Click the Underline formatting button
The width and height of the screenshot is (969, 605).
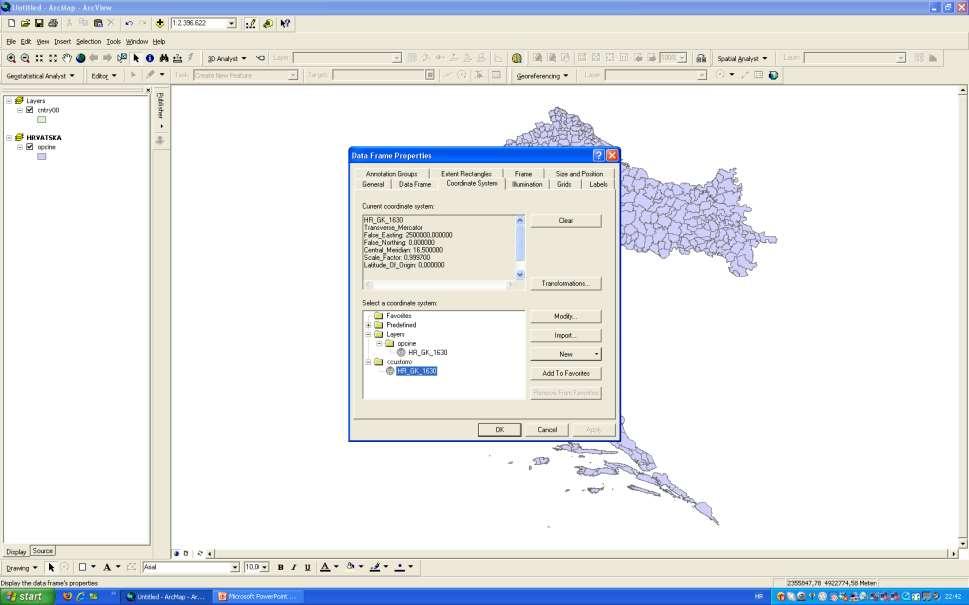tap(307, 567)
